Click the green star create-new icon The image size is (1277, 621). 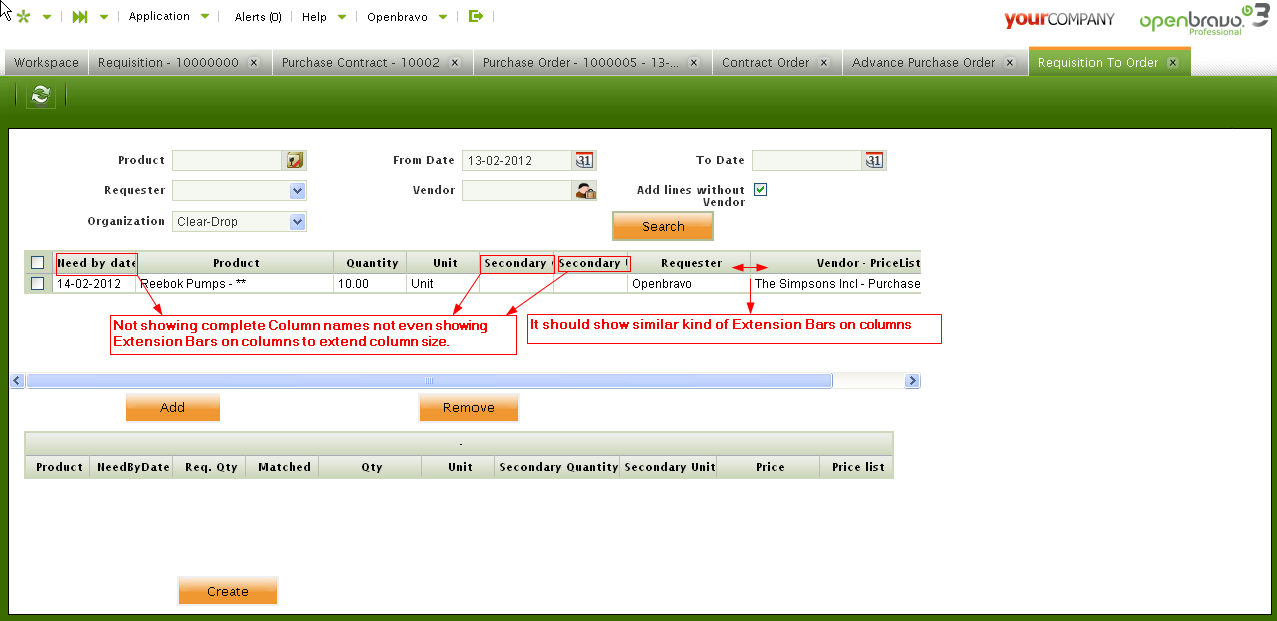23,17
